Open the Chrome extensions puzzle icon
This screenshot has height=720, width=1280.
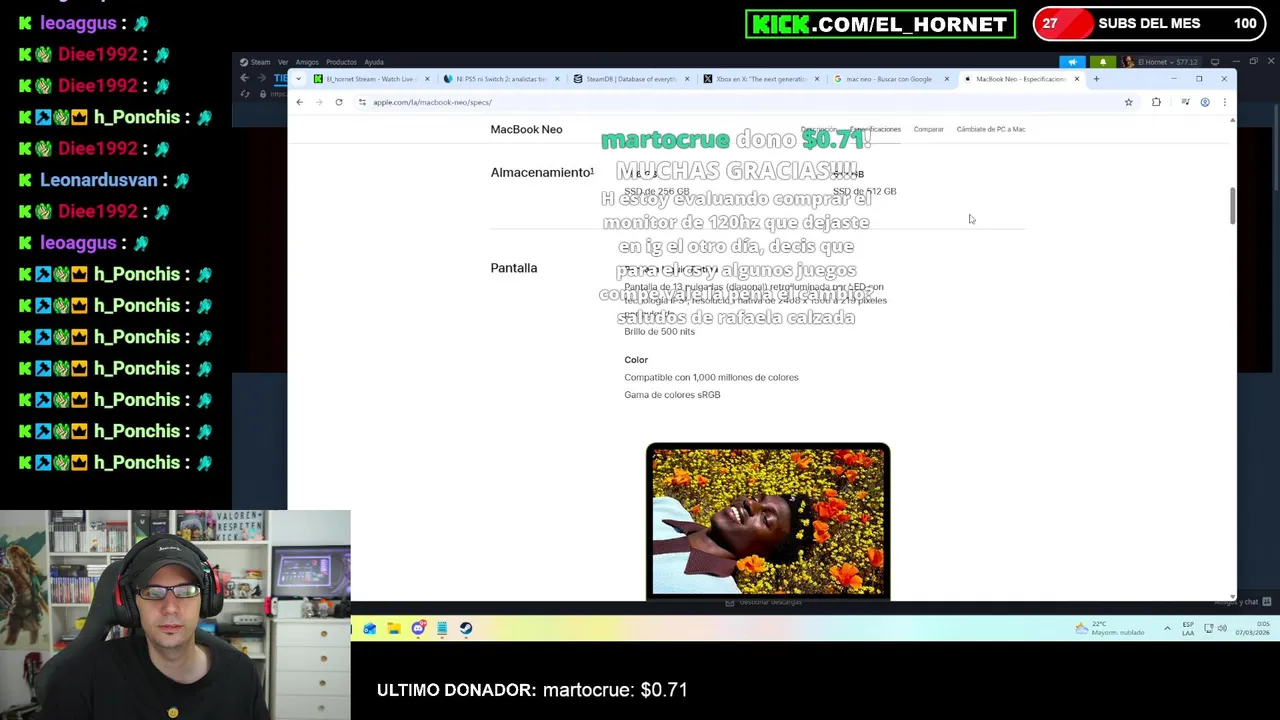click(x=1156, y=102)
